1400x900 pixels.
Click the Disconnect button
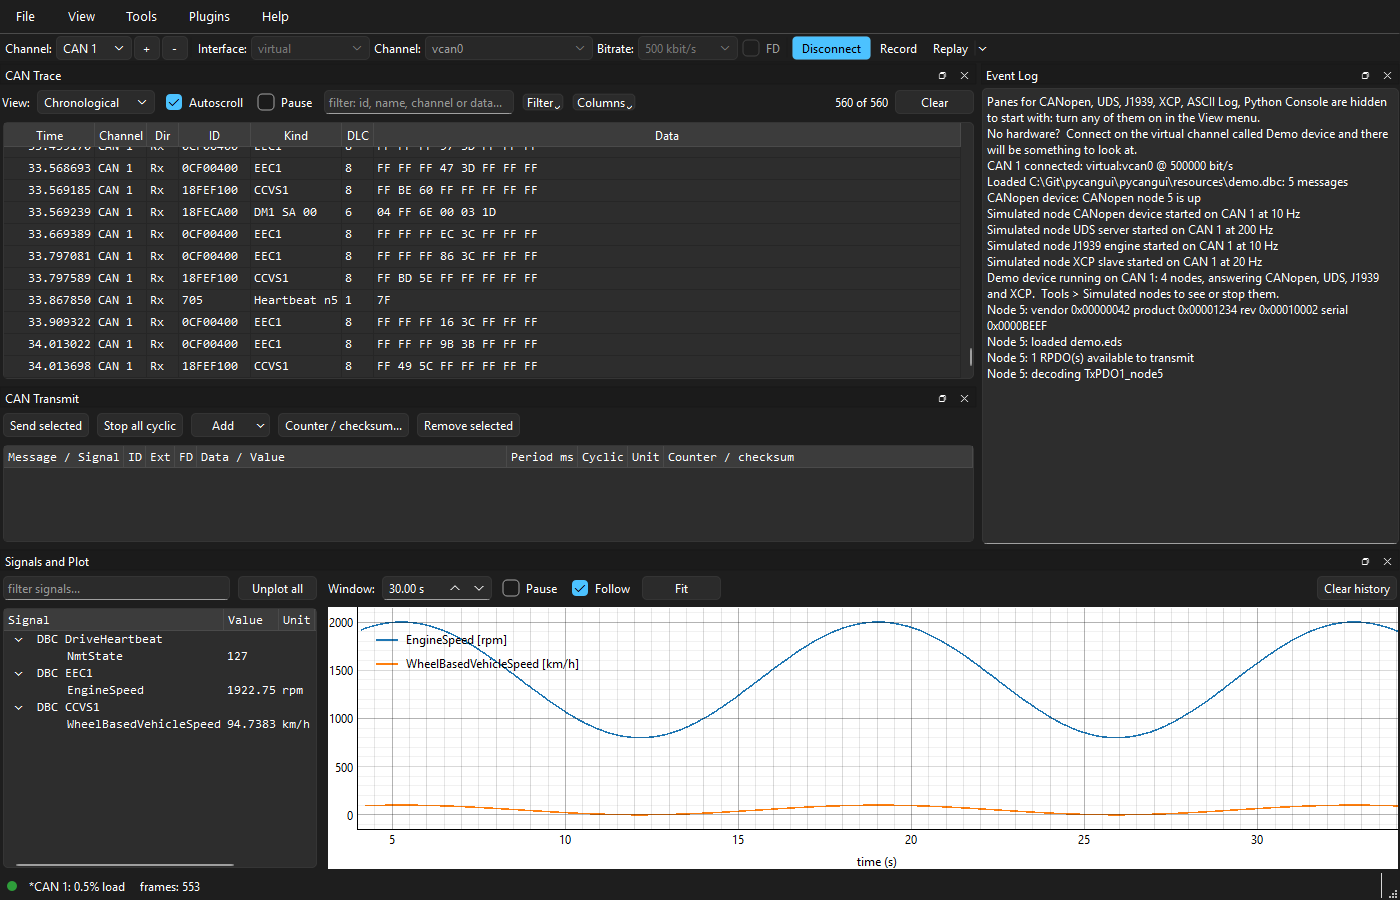[831, 48]
